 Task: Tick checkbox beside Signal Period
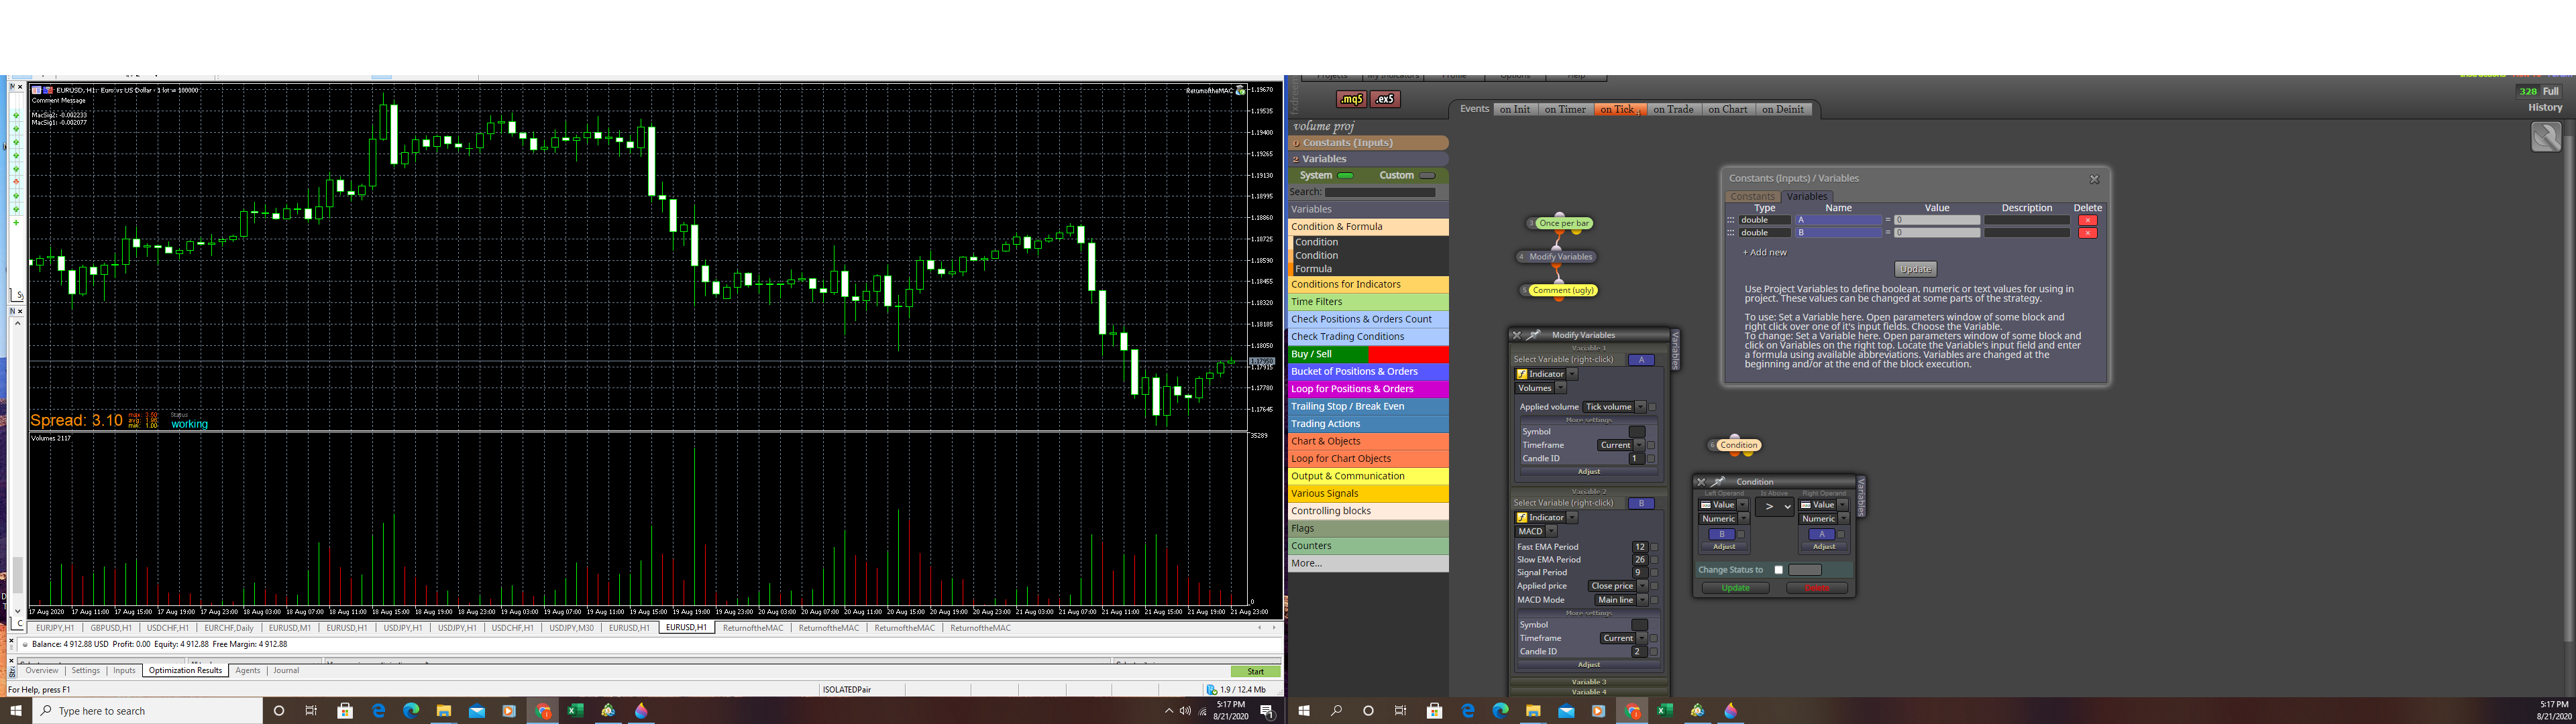coord(1654,573)
